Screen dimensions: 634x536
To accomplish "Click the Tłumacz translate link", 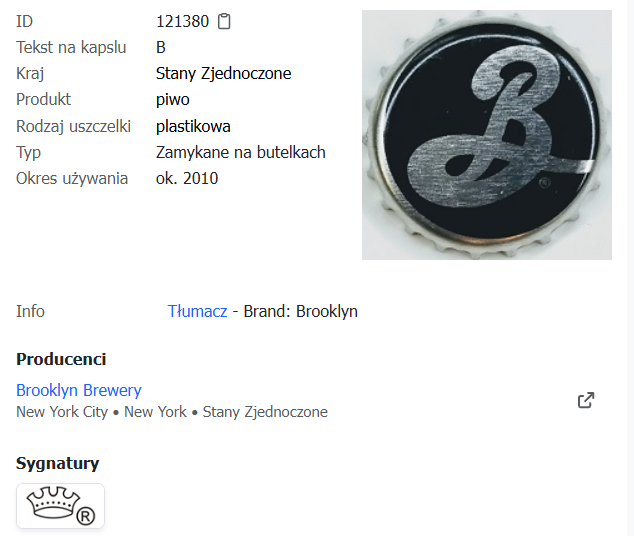I will [197, 311].
